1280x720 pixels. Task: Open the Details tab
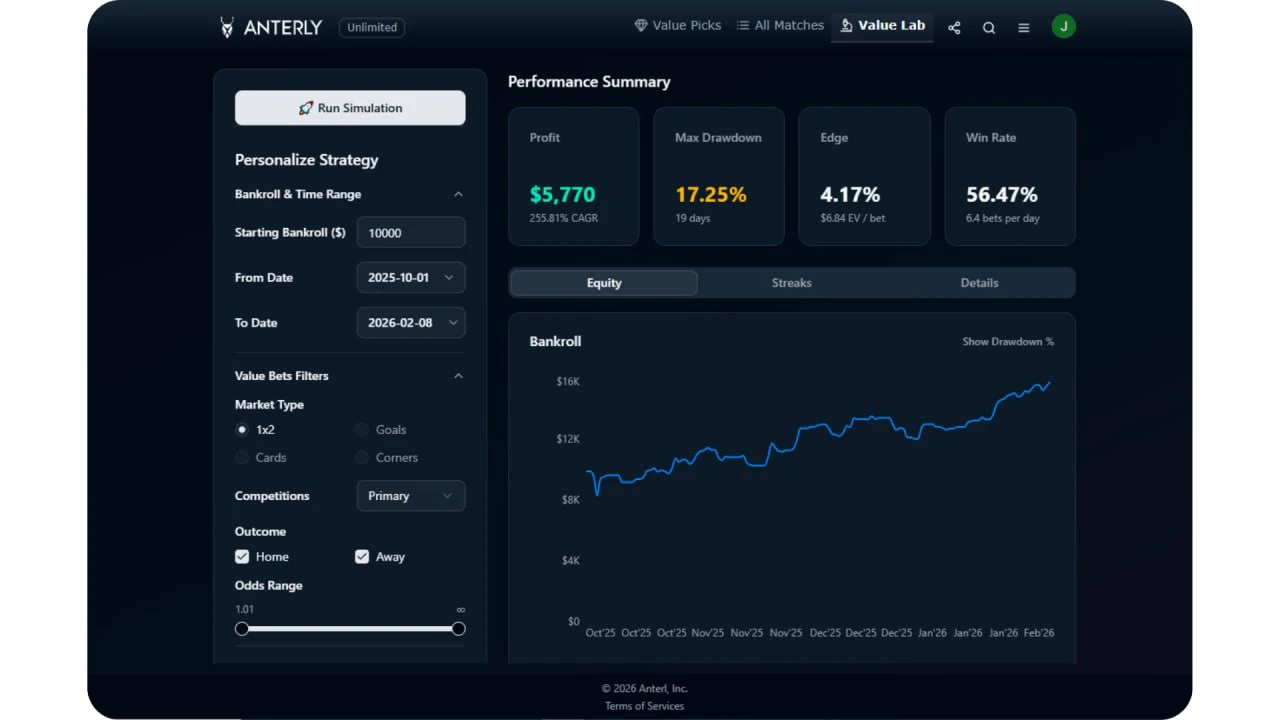[x=979, y=283]
